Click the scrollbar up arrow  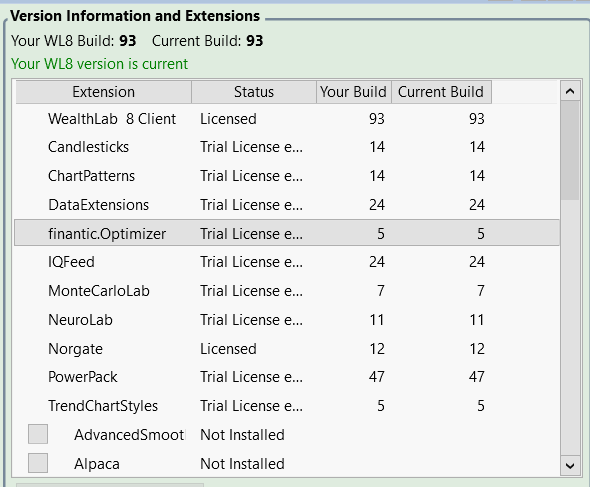[x=570, y=91]
